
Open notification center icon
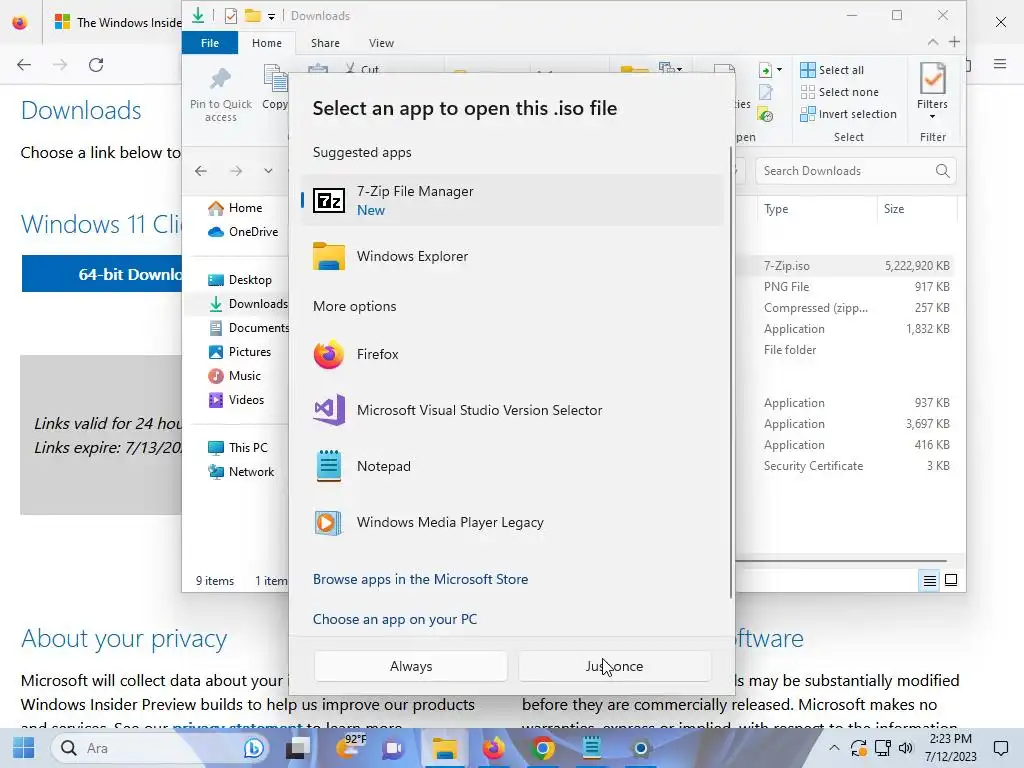pos(1000,748)
